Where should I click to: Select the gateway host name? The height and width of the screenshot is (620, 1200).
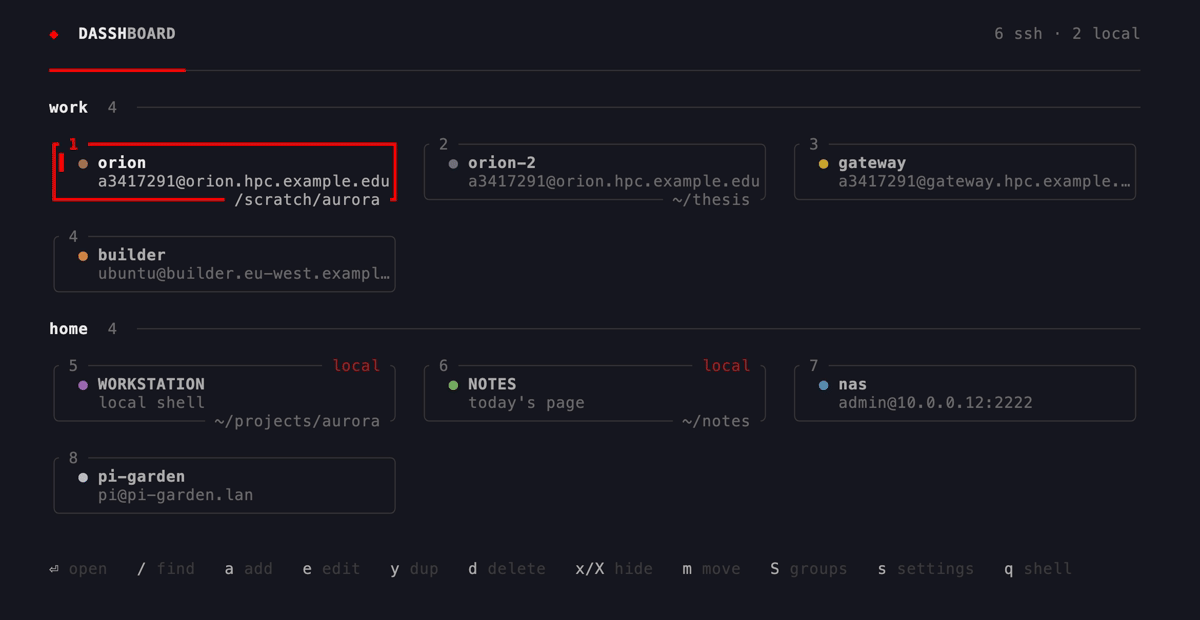click(872, 163)
